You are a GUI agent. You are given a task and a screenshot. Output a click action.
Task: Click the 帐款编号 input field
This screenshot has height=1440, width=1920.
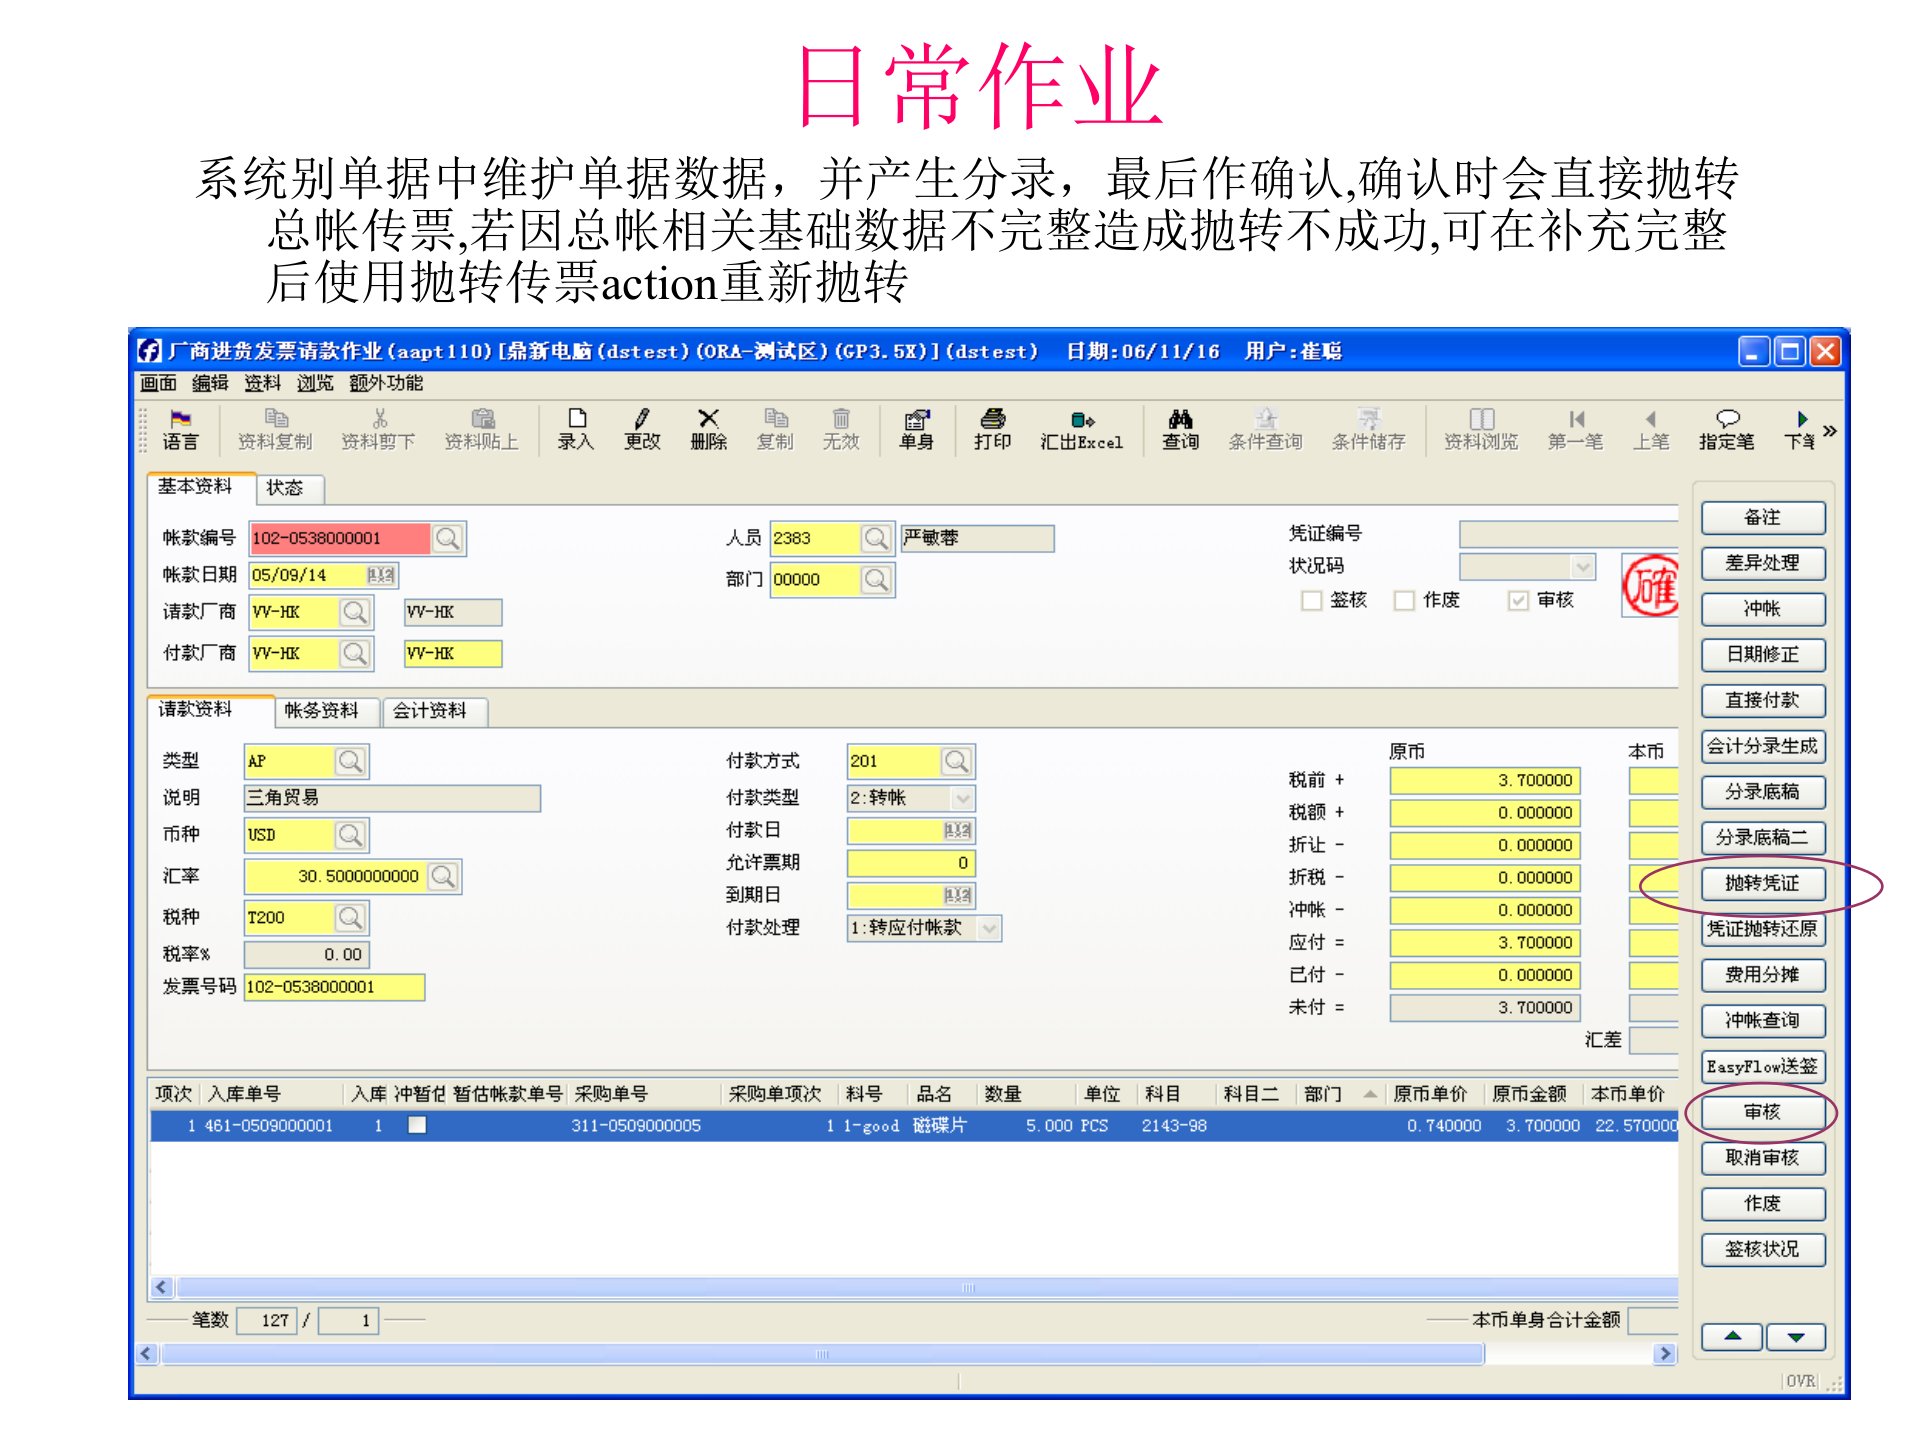coord(340,537)
